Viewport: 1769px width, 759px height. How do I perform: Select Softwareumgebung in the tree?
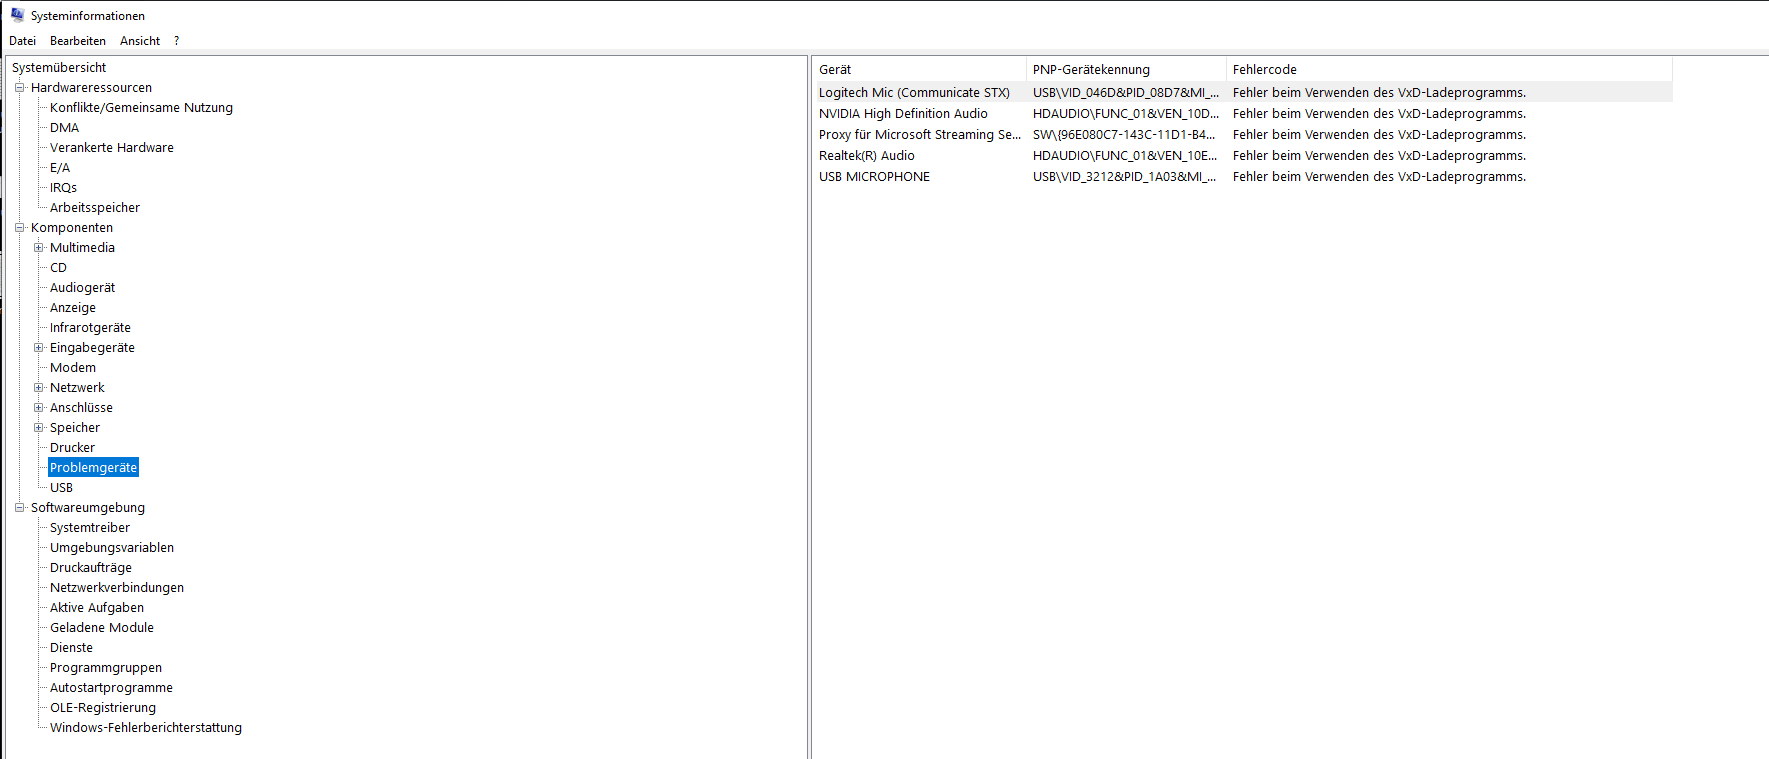(88, 508)
